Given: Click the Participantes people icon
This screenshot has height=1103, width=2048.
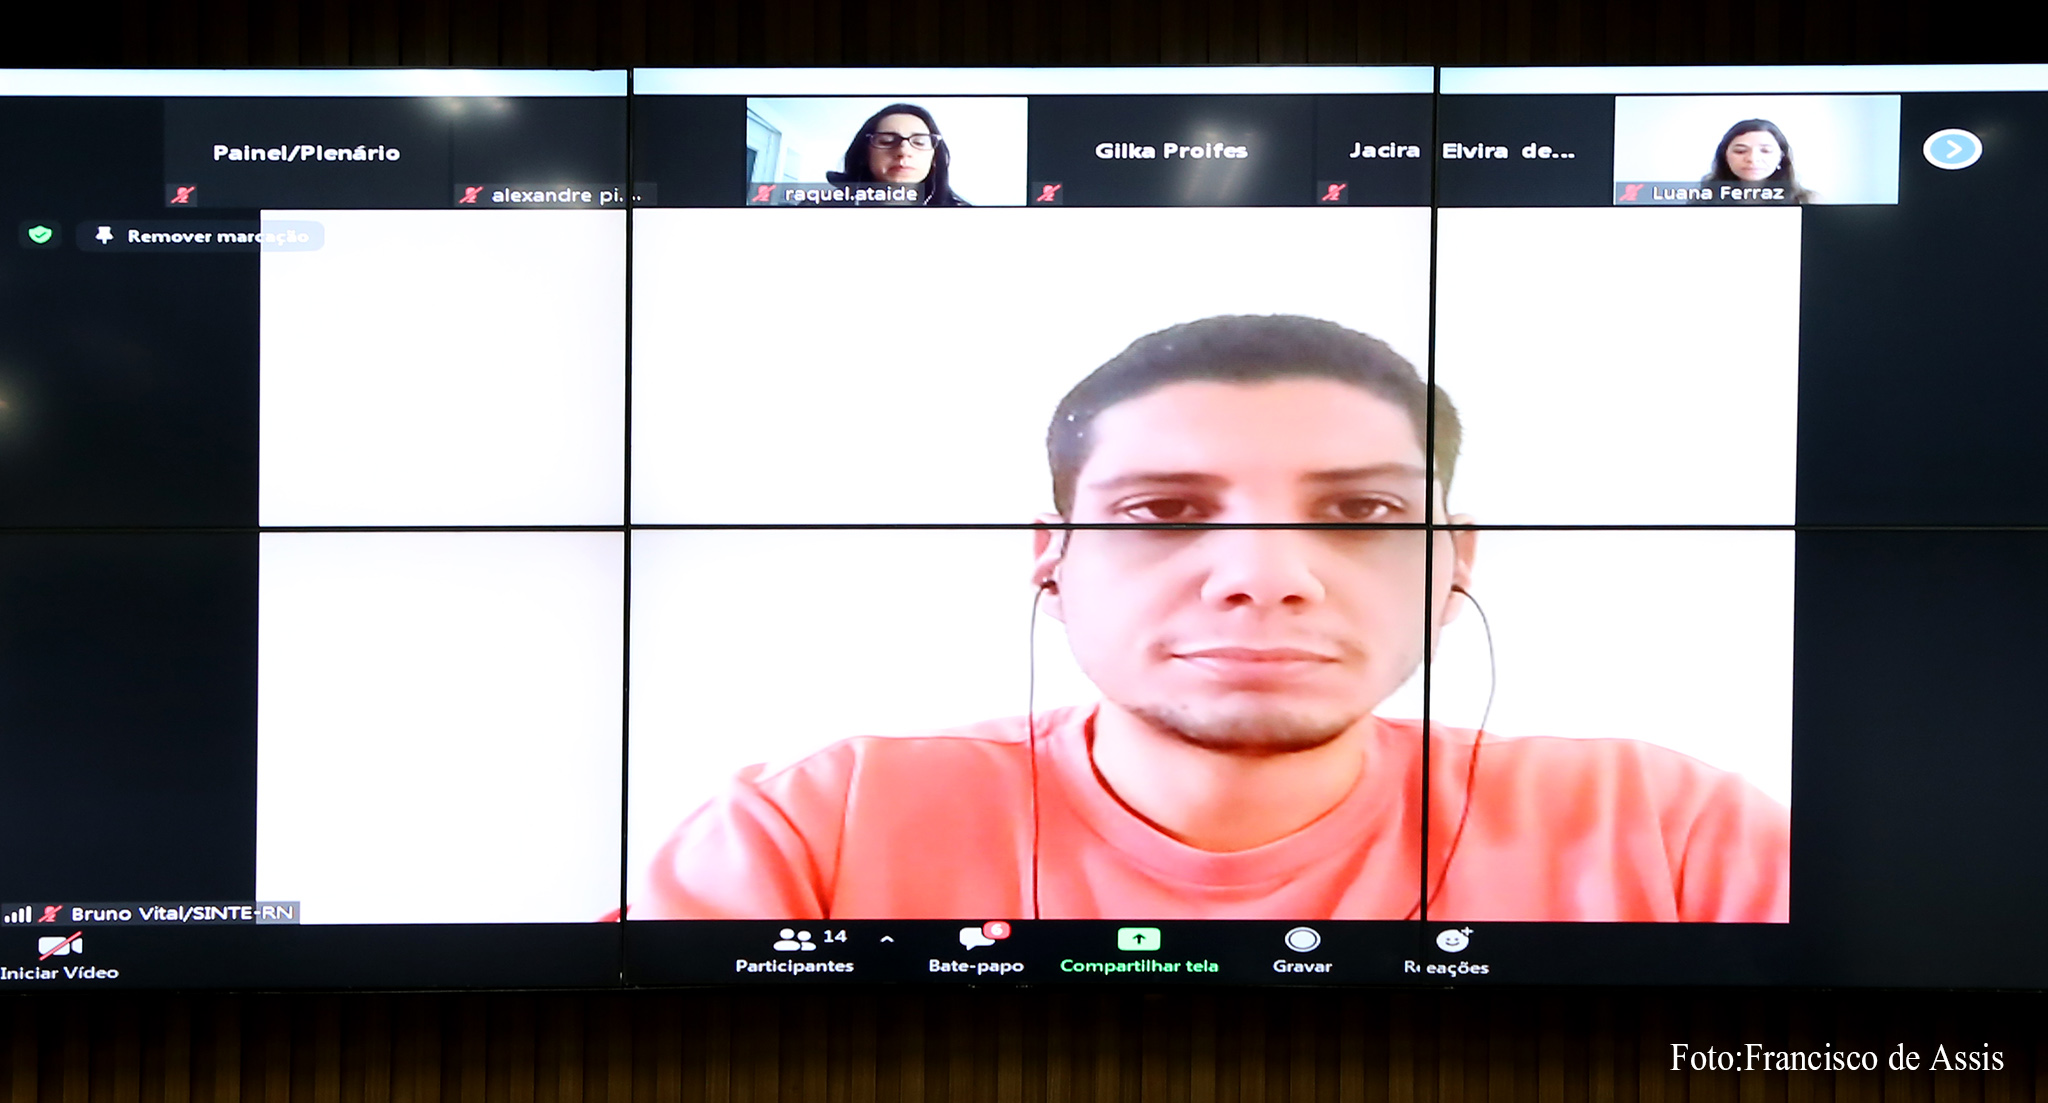Looking at the screenshot, I should pos(794,939).
